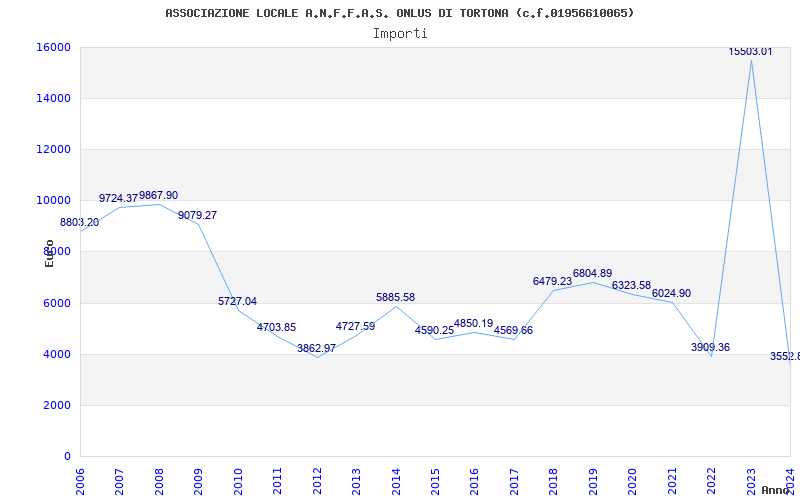Image resolution: width=800 pixels, height=500 pixels.
Task: Click the x-axis year label 2012
Action: (317, 481)
